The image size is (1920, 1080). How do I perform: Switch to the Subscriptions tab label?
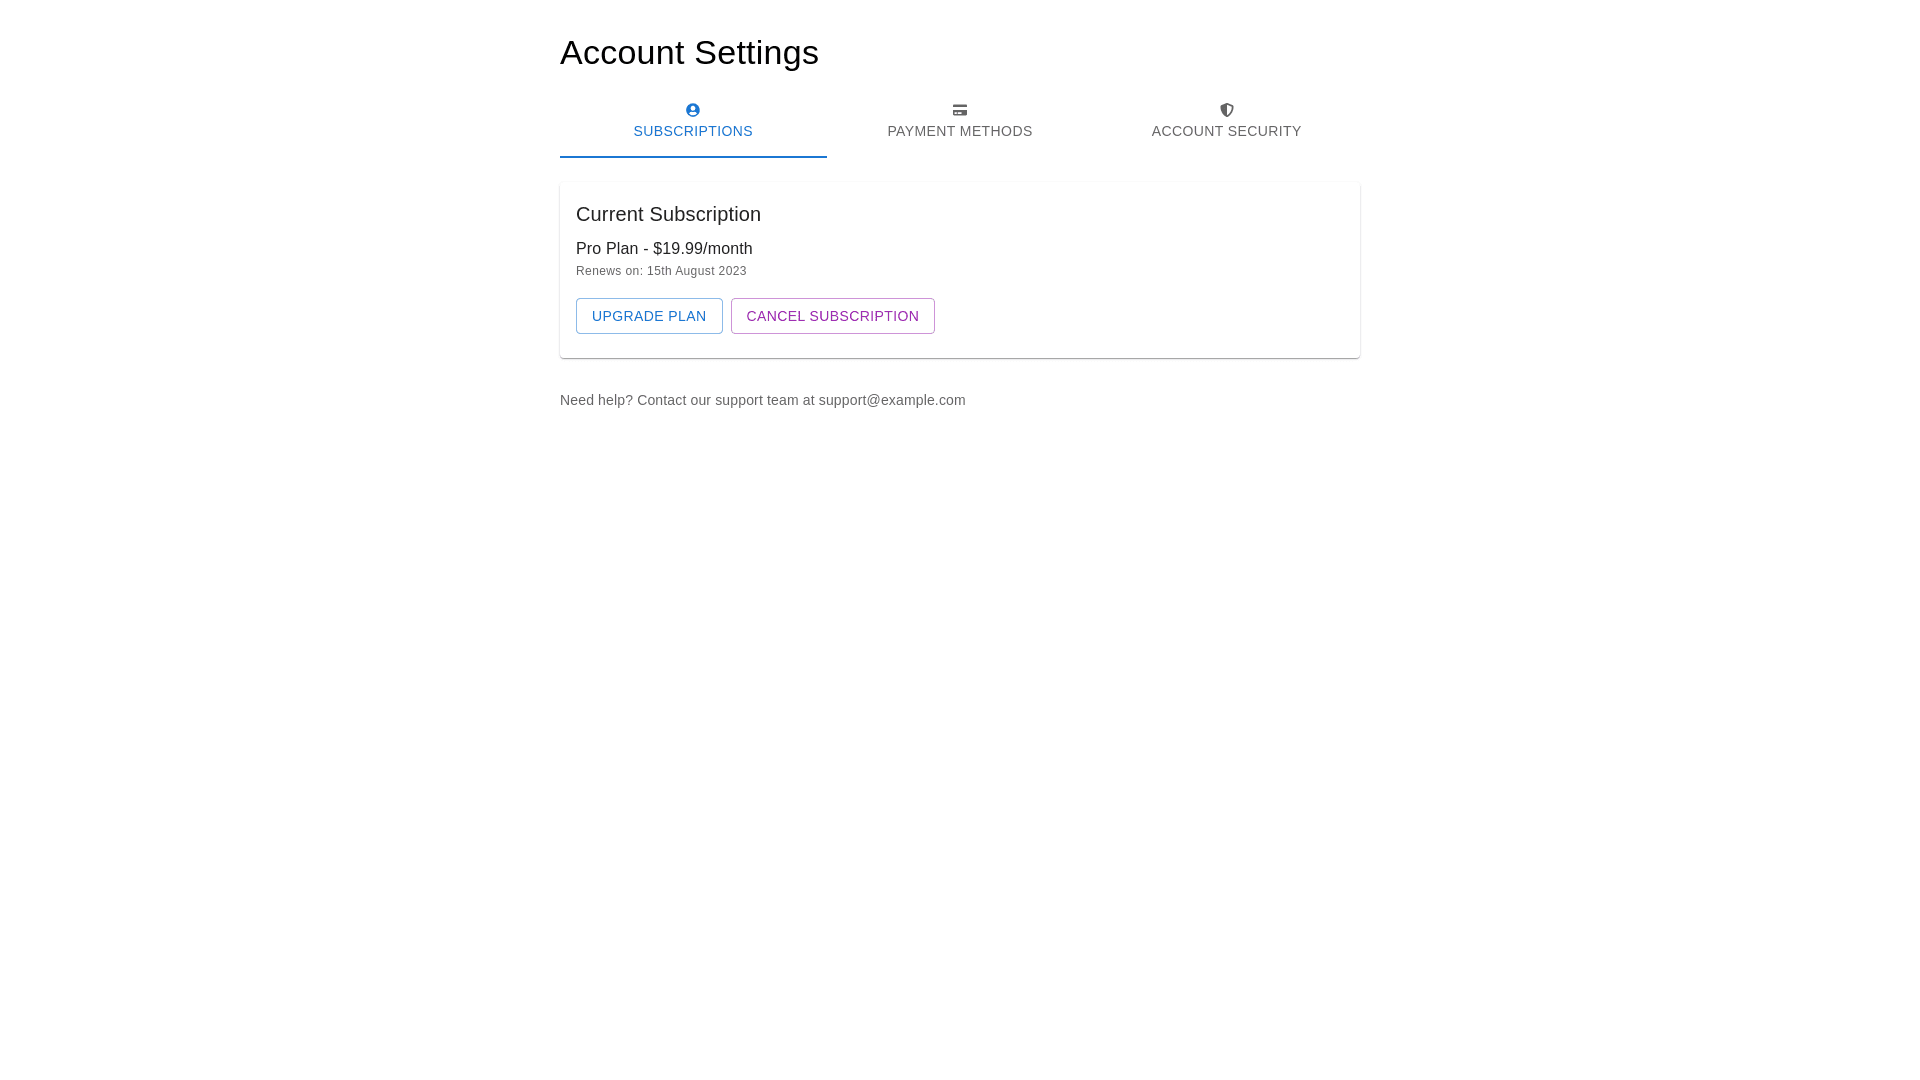click(x=693, y=131)
